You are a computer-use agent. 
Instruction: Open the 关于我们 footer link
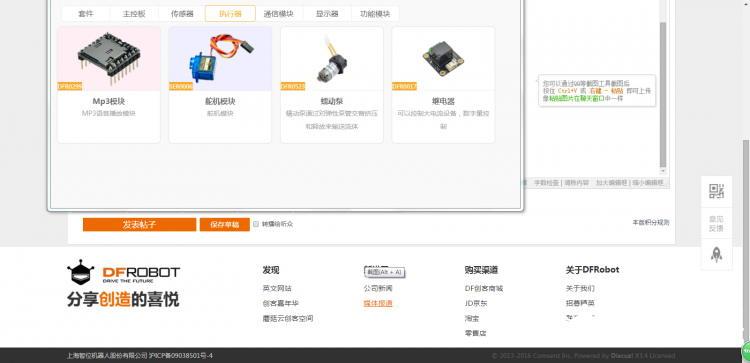[580, 288]
